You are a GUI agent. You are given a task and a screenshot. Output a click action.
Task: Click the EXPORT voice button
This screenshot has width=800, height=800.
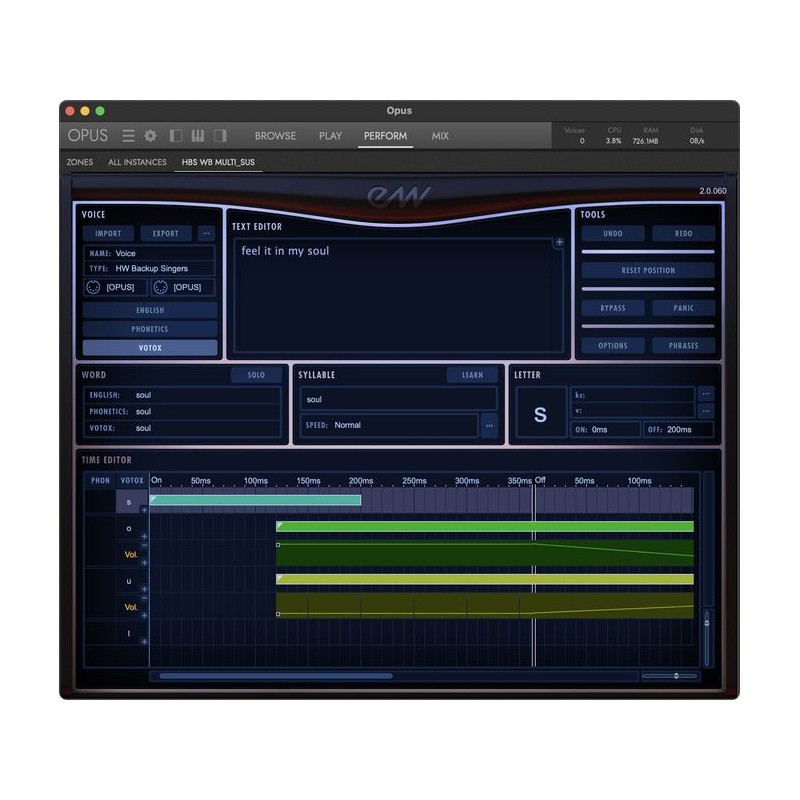pyautogui.click(x=166, y=233)
